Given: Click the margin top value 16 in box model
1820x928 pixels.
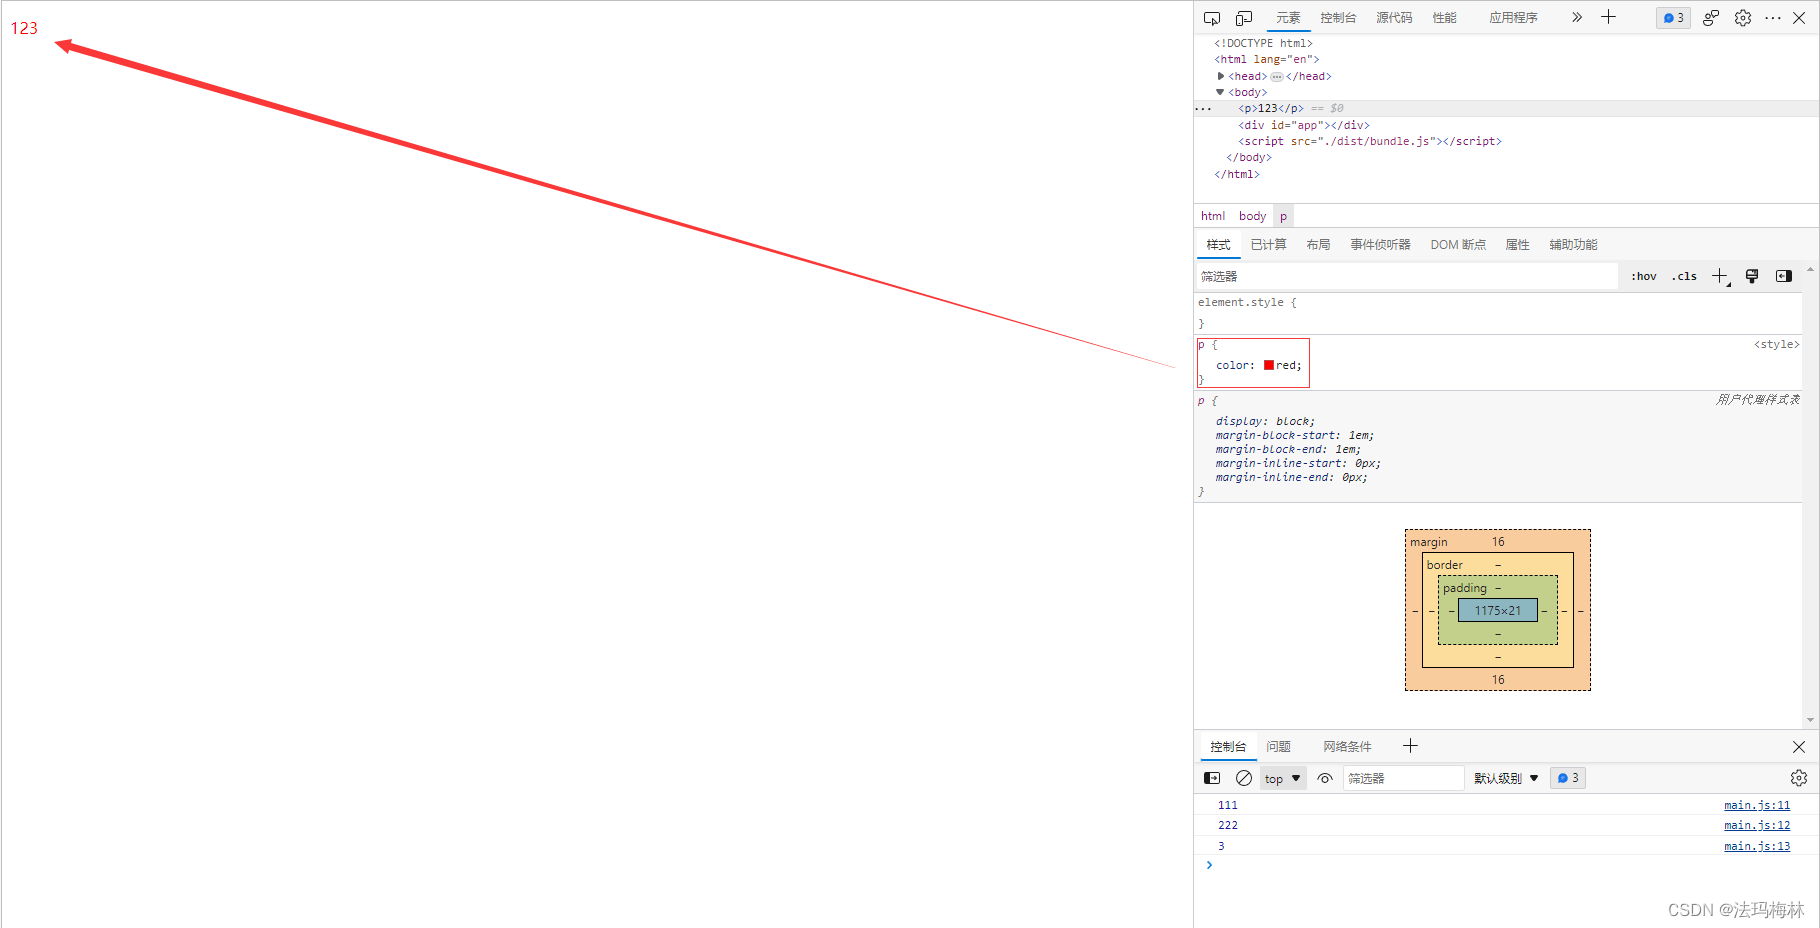Looking at the screenshot, I should coord(1498,542).
